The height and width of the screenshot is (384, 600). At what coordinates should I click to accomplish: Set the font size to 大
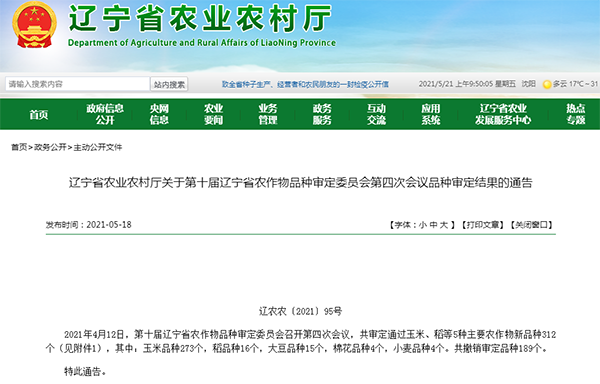[x=444, y=225]
